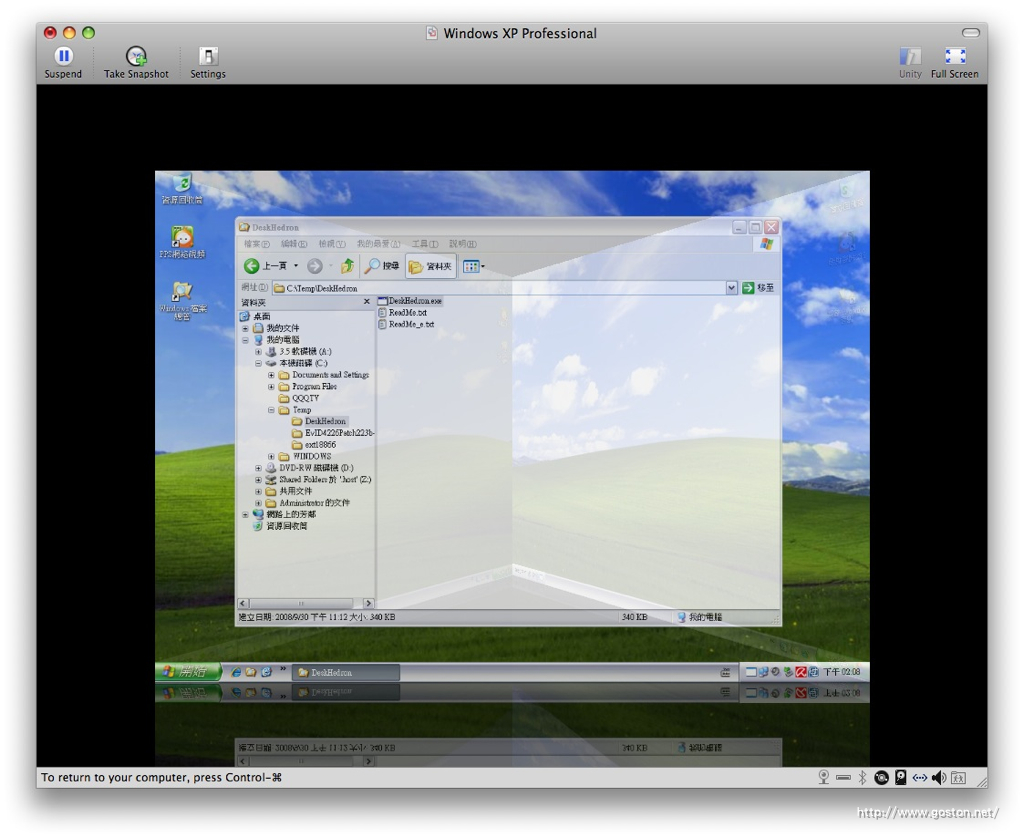Open the VMware Settings panel
Image resolution: width=1024 pixels, height=838 pixels.
tap(208, 63)
